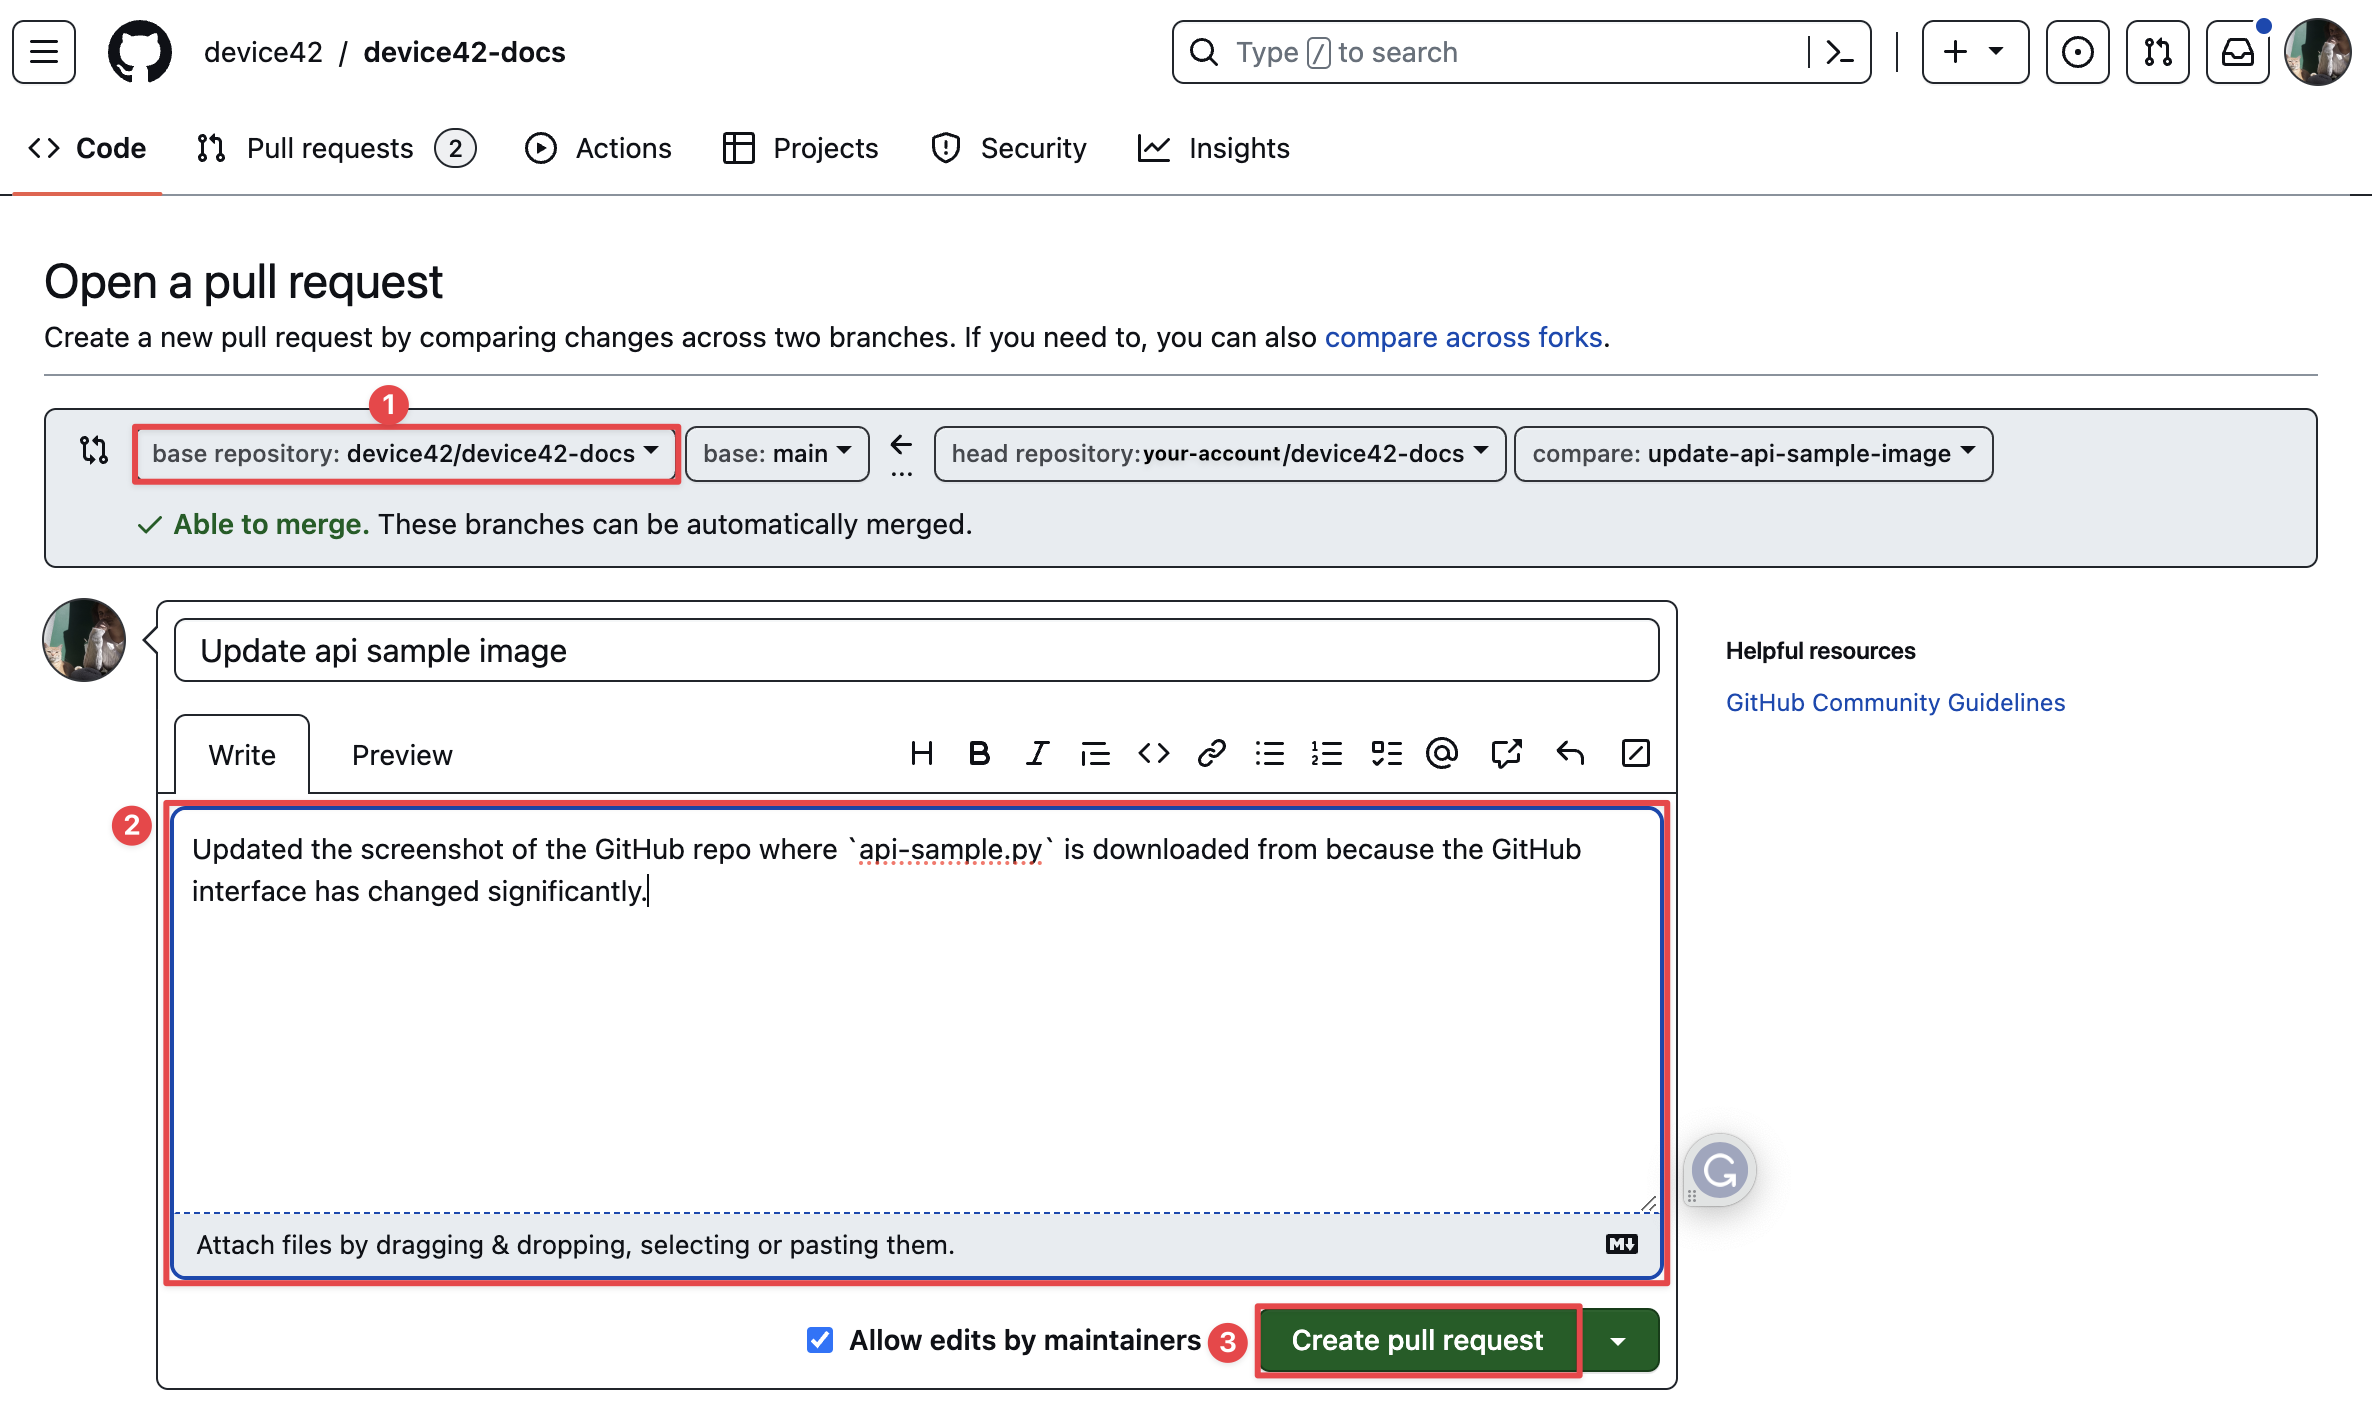Click the GitHub logo home icon
The image size is (2372, 1408).
coord(139,52)
